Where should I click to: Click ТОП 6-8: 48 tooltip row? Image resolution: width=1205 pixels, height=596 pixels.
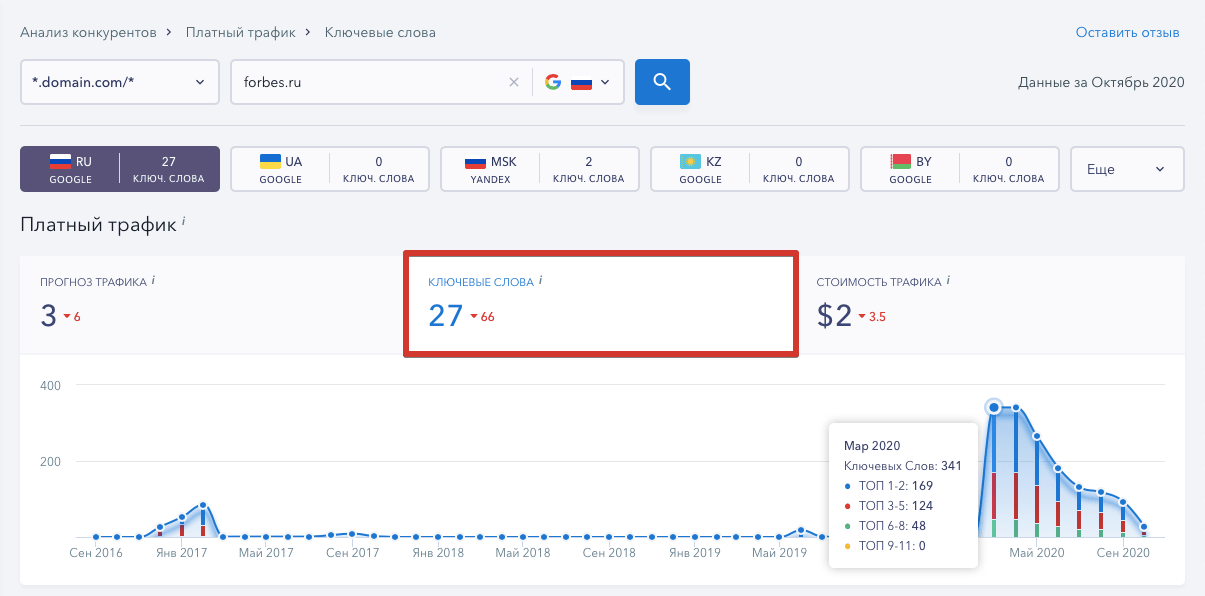[885, 526]
